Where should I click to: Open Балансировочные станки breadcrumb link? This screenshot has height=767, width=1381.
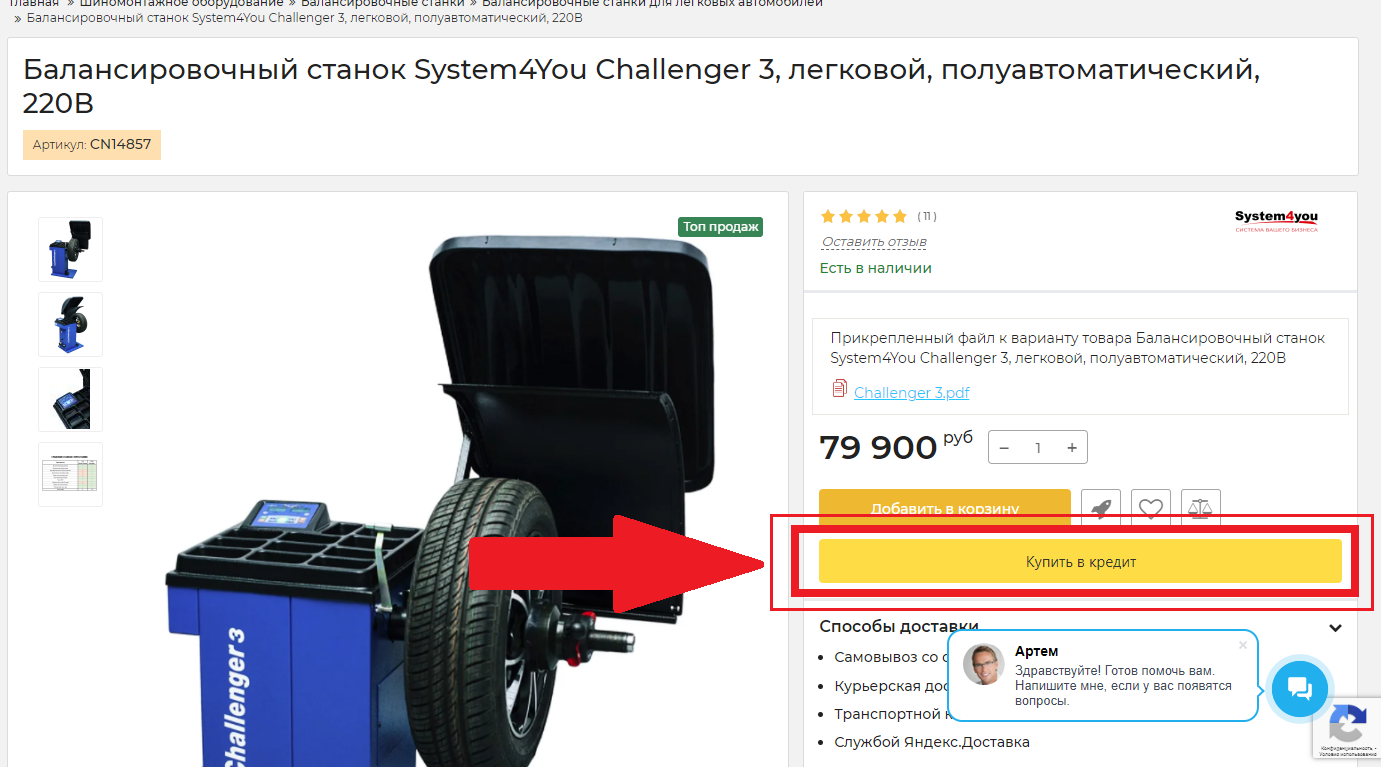click(x=383, y=3)
